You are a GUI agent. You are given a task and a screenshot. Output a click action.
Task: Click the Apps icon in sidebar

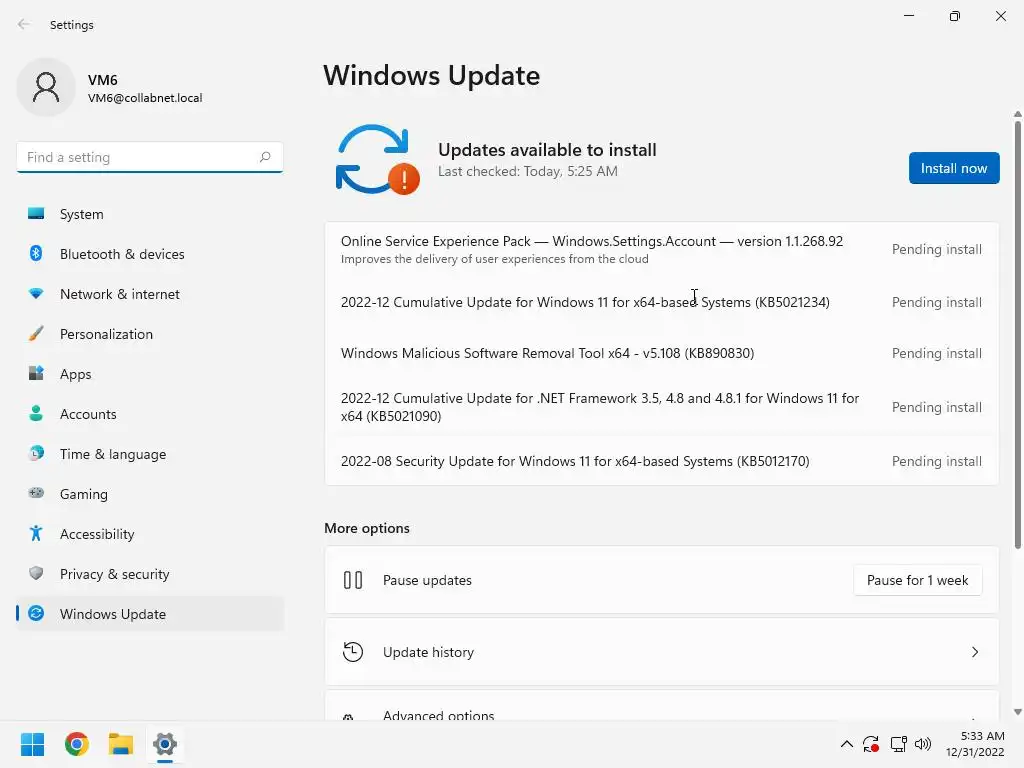coord(36,374)
